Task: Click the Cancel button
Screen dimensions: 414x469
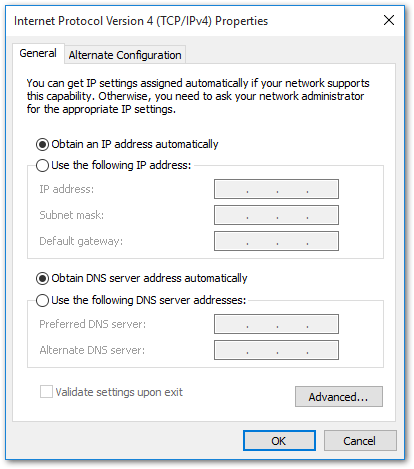Action: click(360, 441)
